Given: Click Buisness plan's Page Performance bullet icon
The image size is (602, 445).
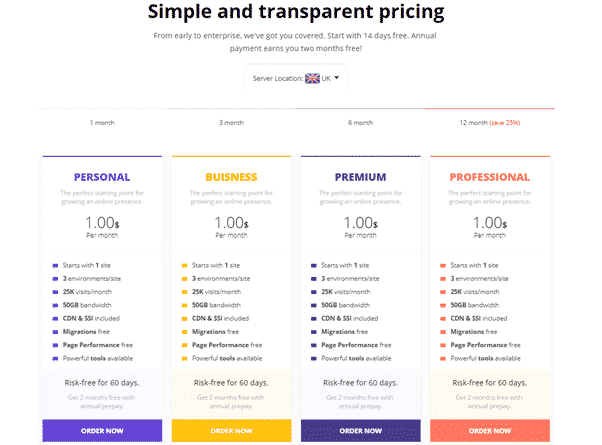Looking at the screenshot, I should coord(185,344).
